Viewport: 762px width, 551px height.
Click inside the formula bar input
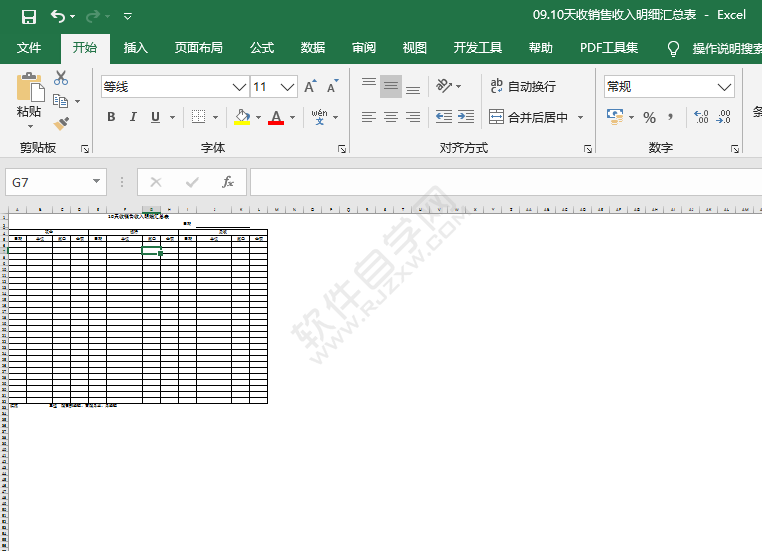[500, 182]
